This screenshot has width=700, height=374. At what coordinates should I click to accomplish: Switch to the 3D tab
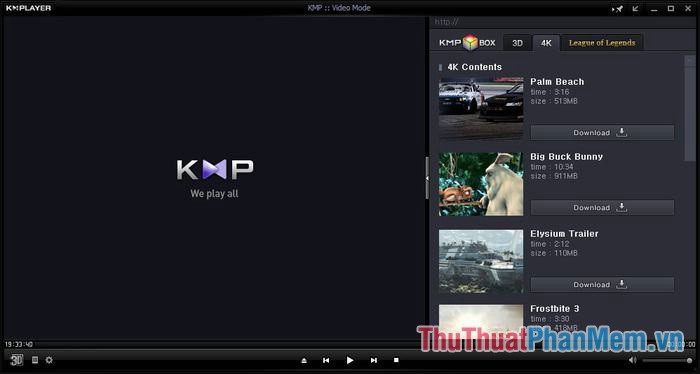517,43
